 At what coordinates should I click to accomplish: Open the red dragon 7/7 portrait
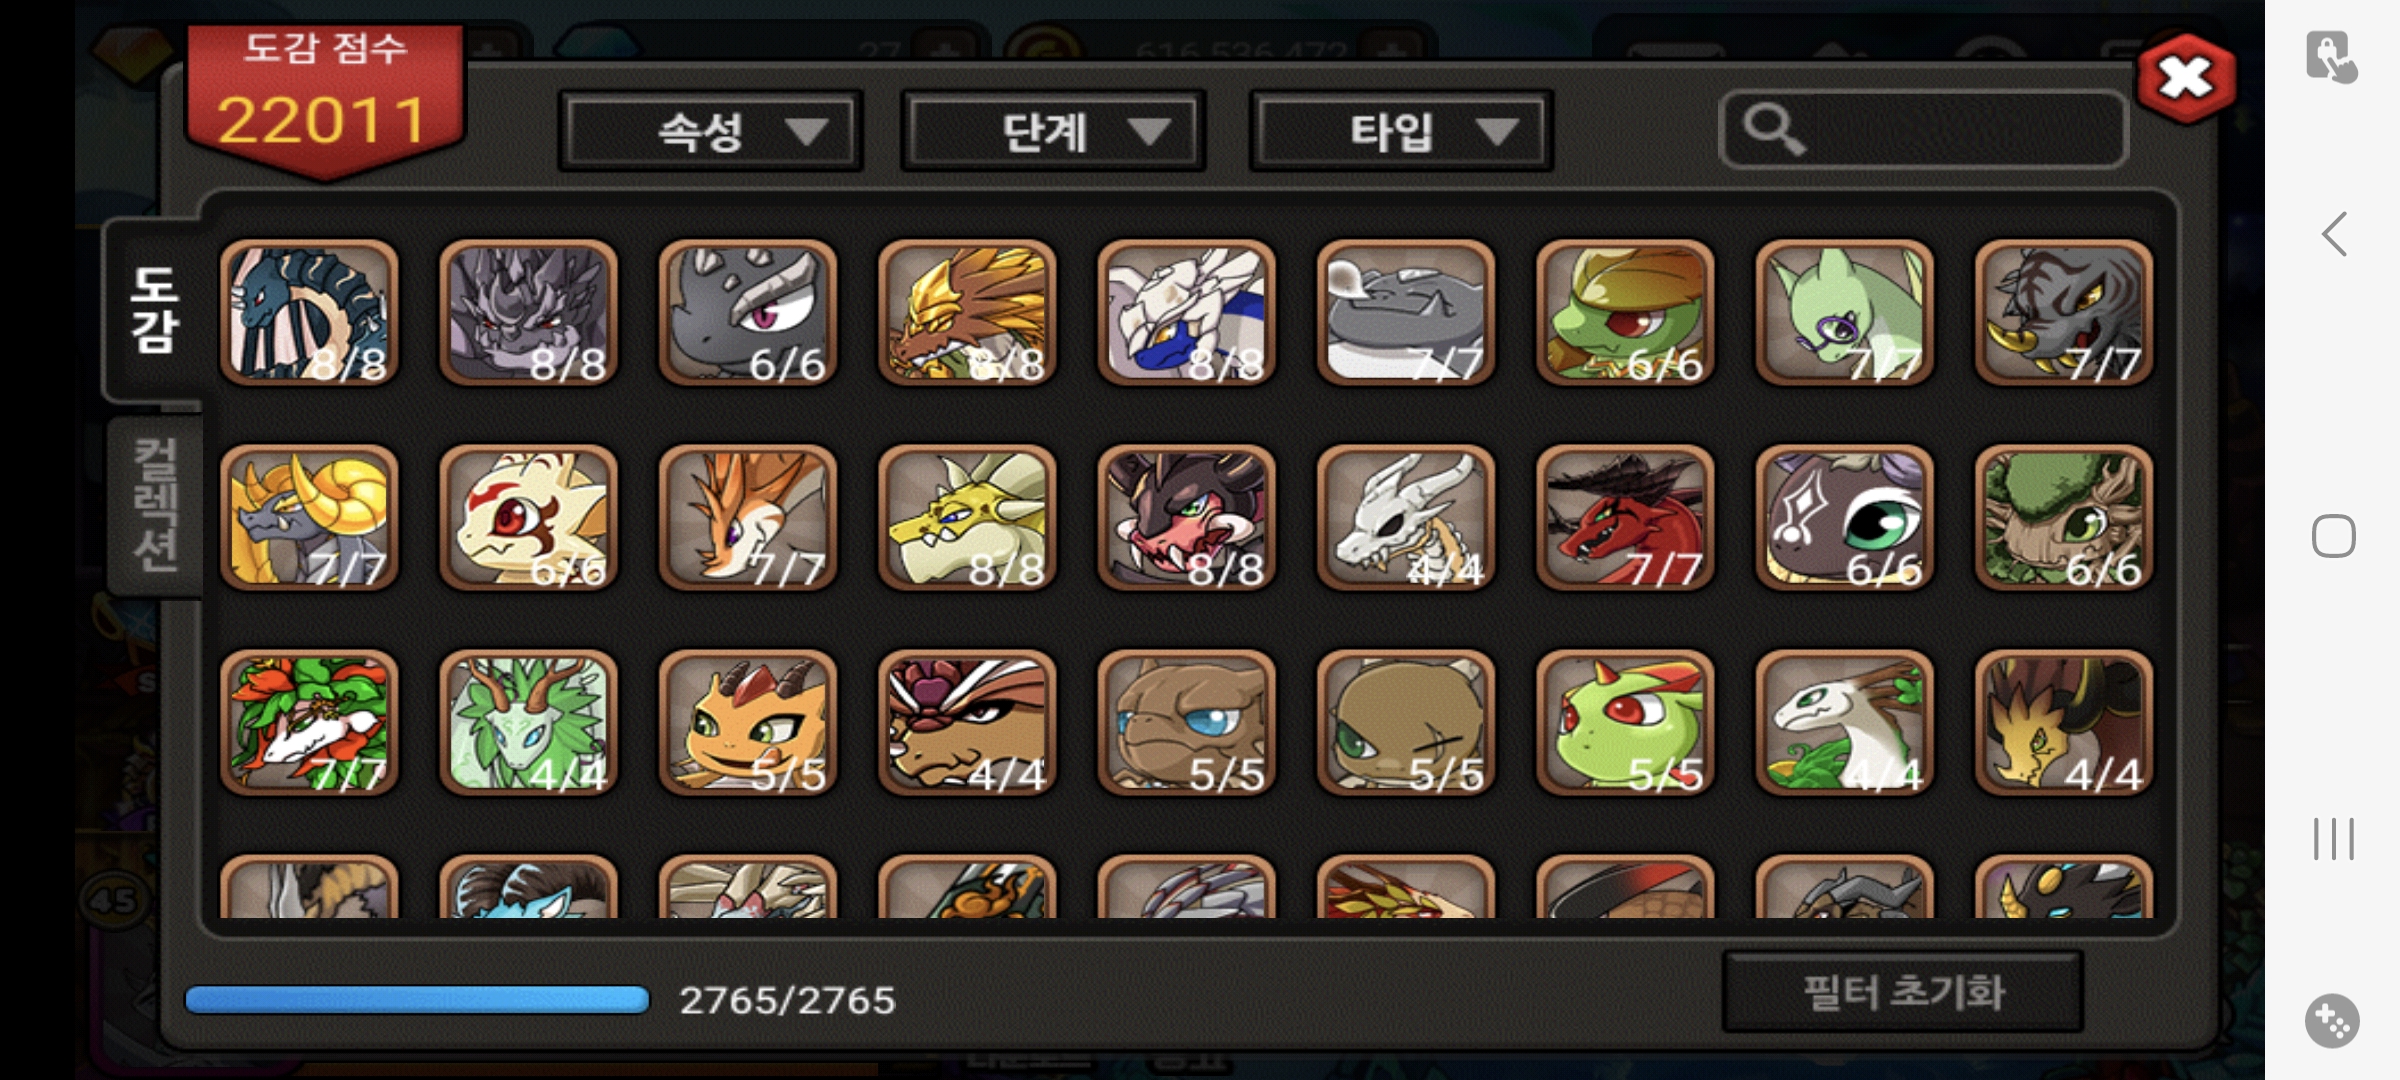click(x=1625, y=517)
